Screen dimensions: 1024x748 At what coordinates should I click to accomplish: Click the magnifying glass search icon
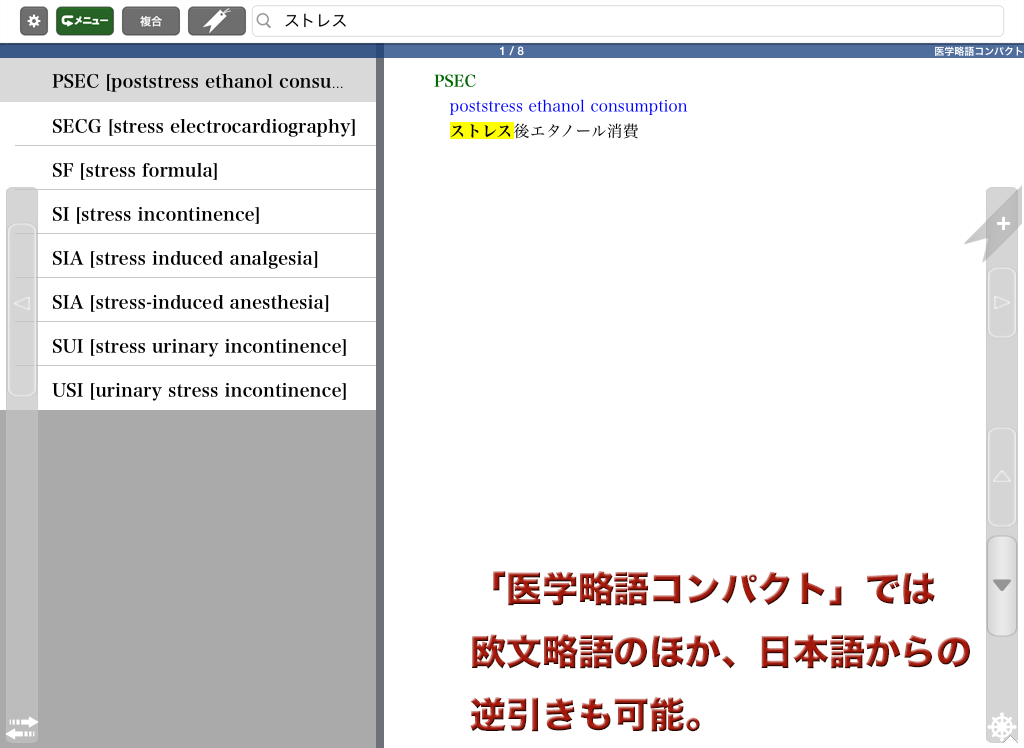[x=265, y=21]
